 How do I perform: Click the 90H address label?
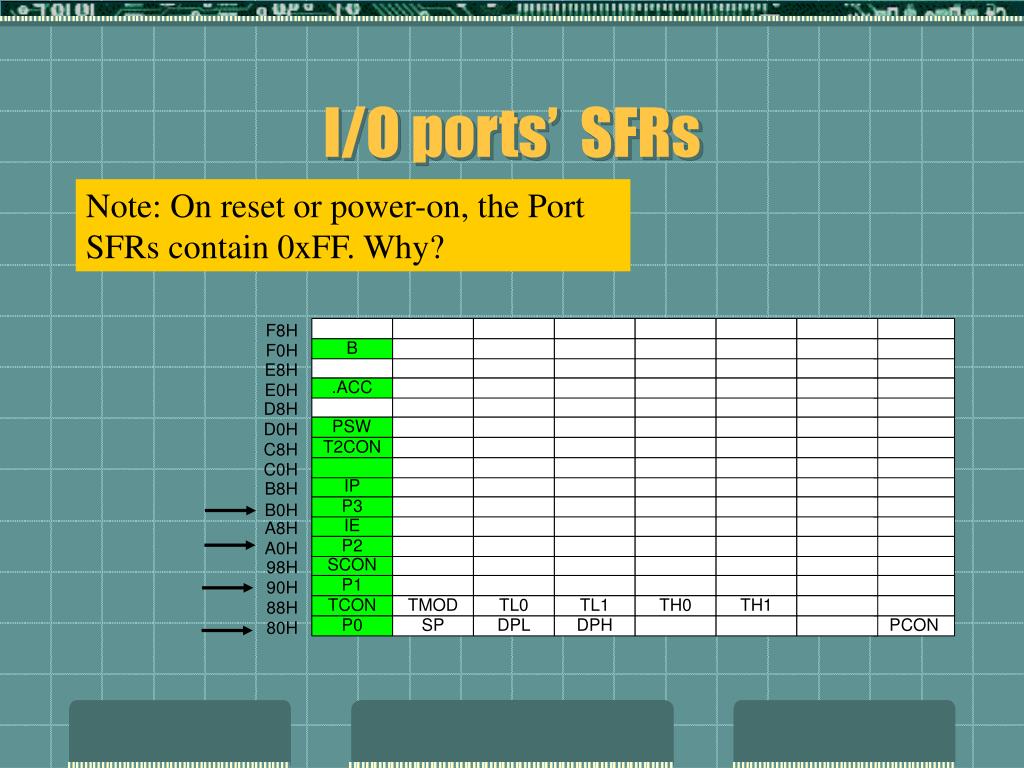pyautogui.click(x=282, y=588)
